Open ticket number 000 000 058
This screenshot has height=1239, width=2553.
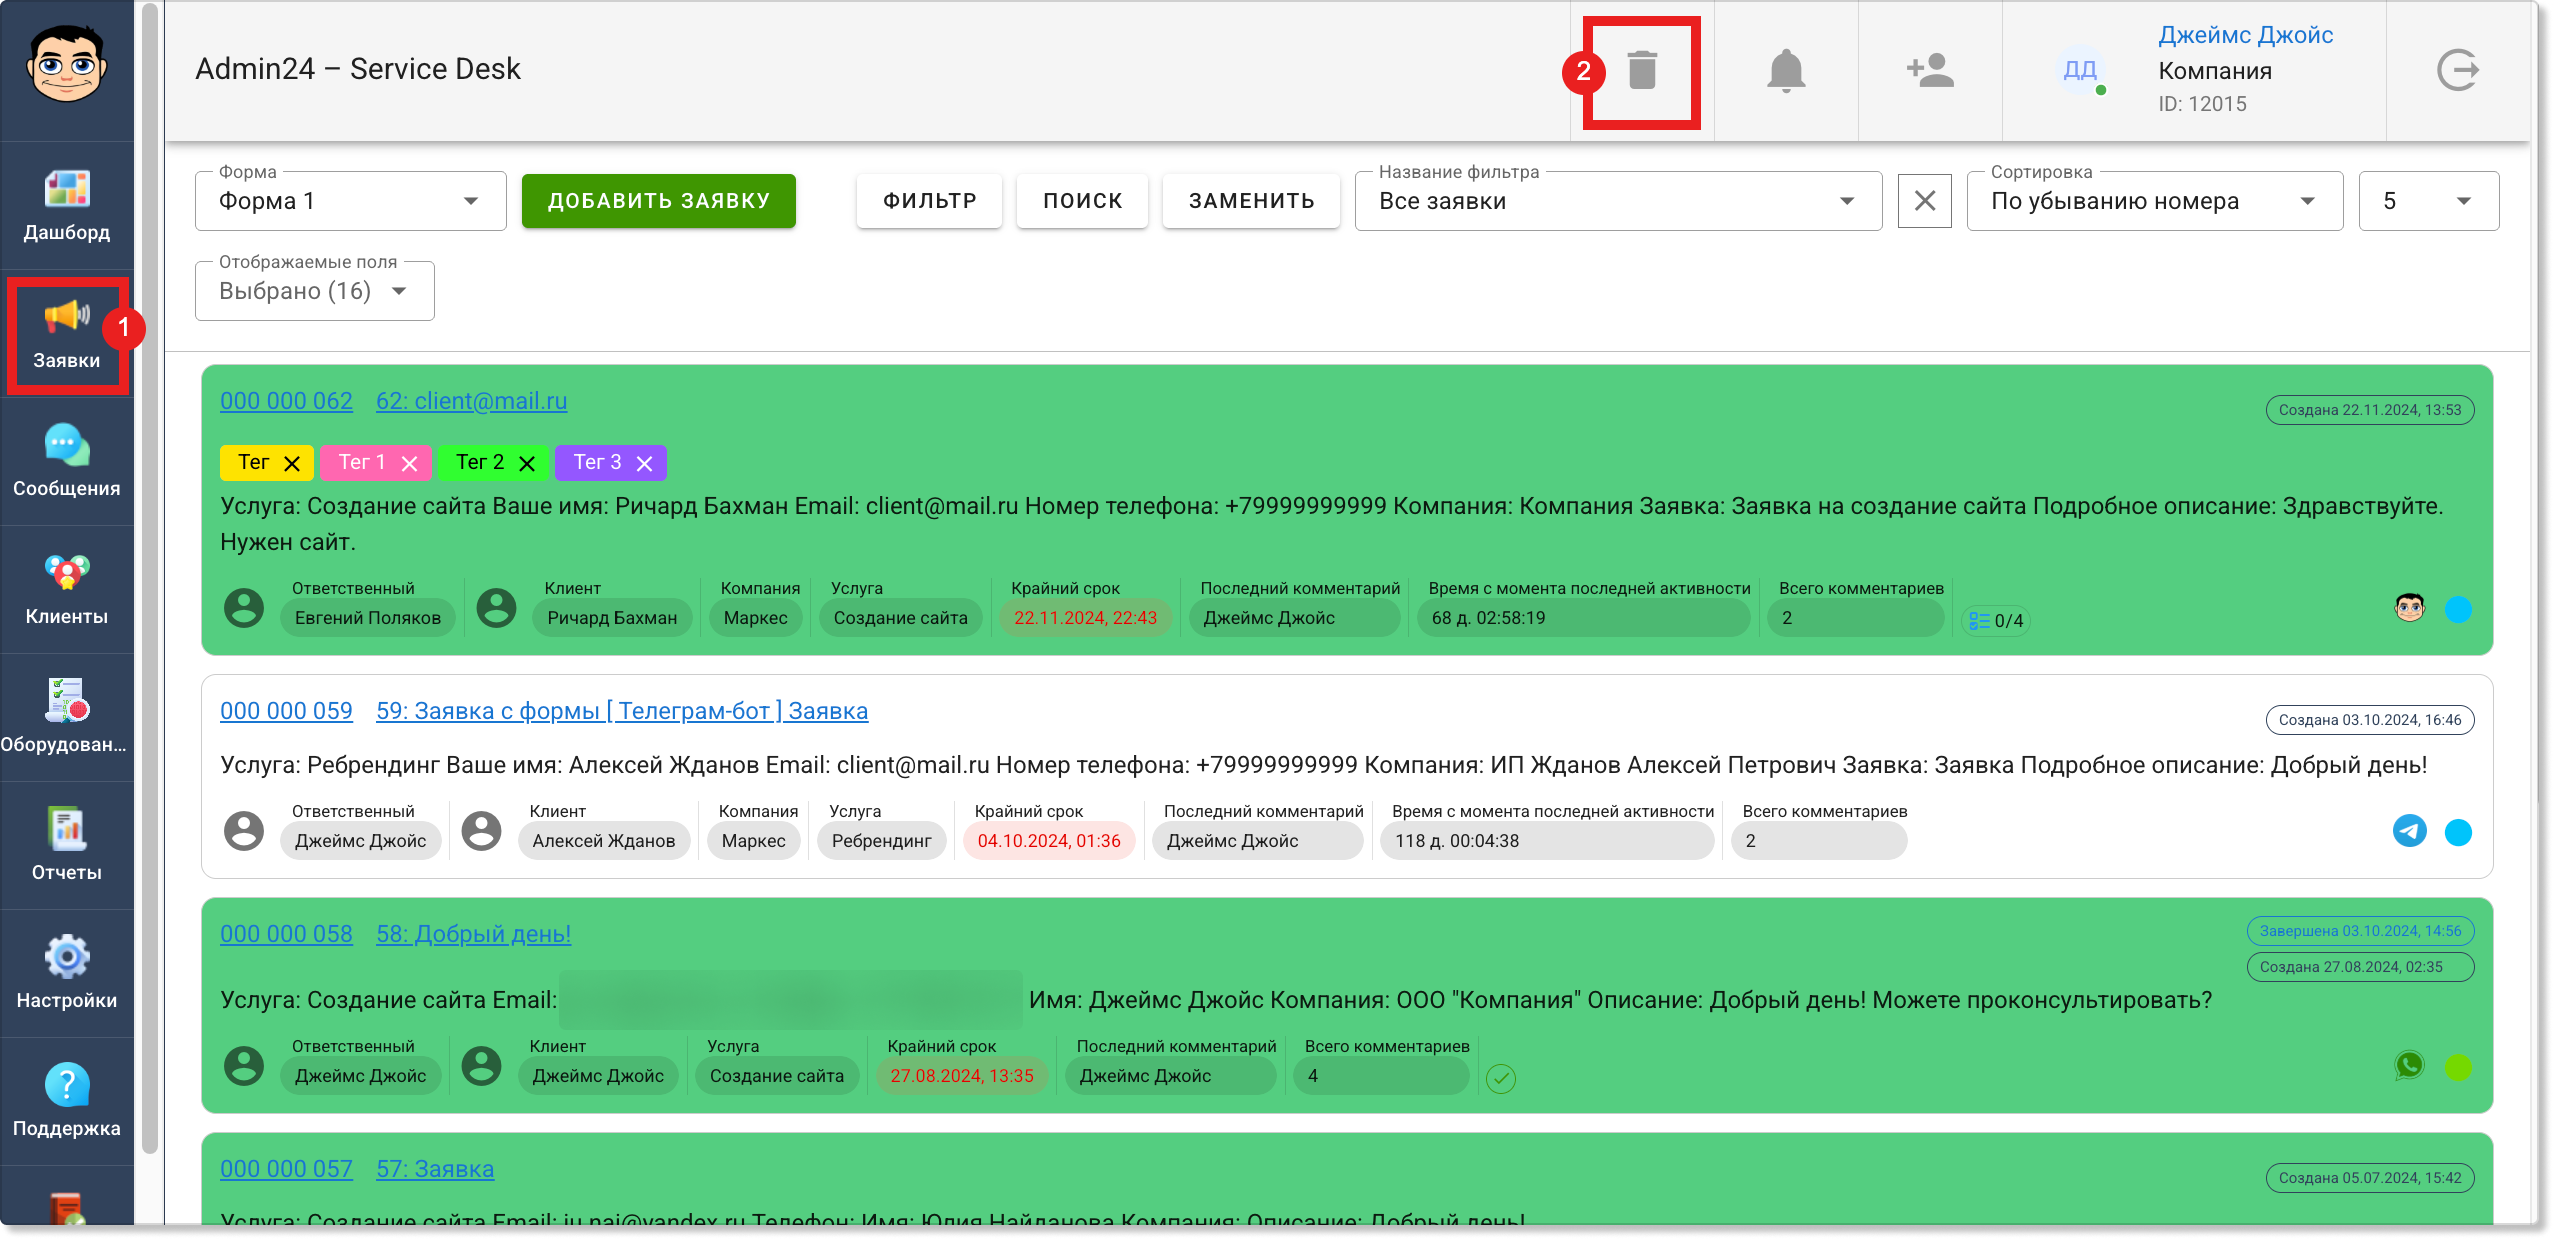click(286, 934)
